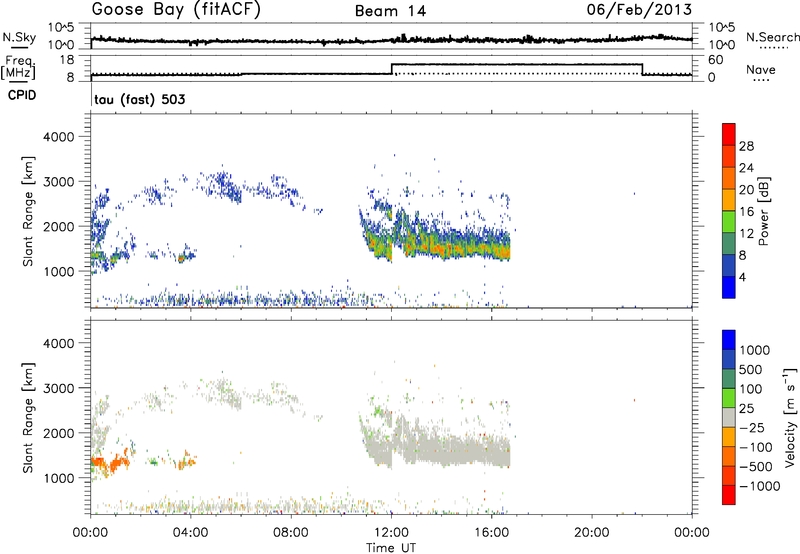The height and width of the screenshot is (554, 800).
Task: Click the "Nave" legend label
Action: [x=761, y=69]
